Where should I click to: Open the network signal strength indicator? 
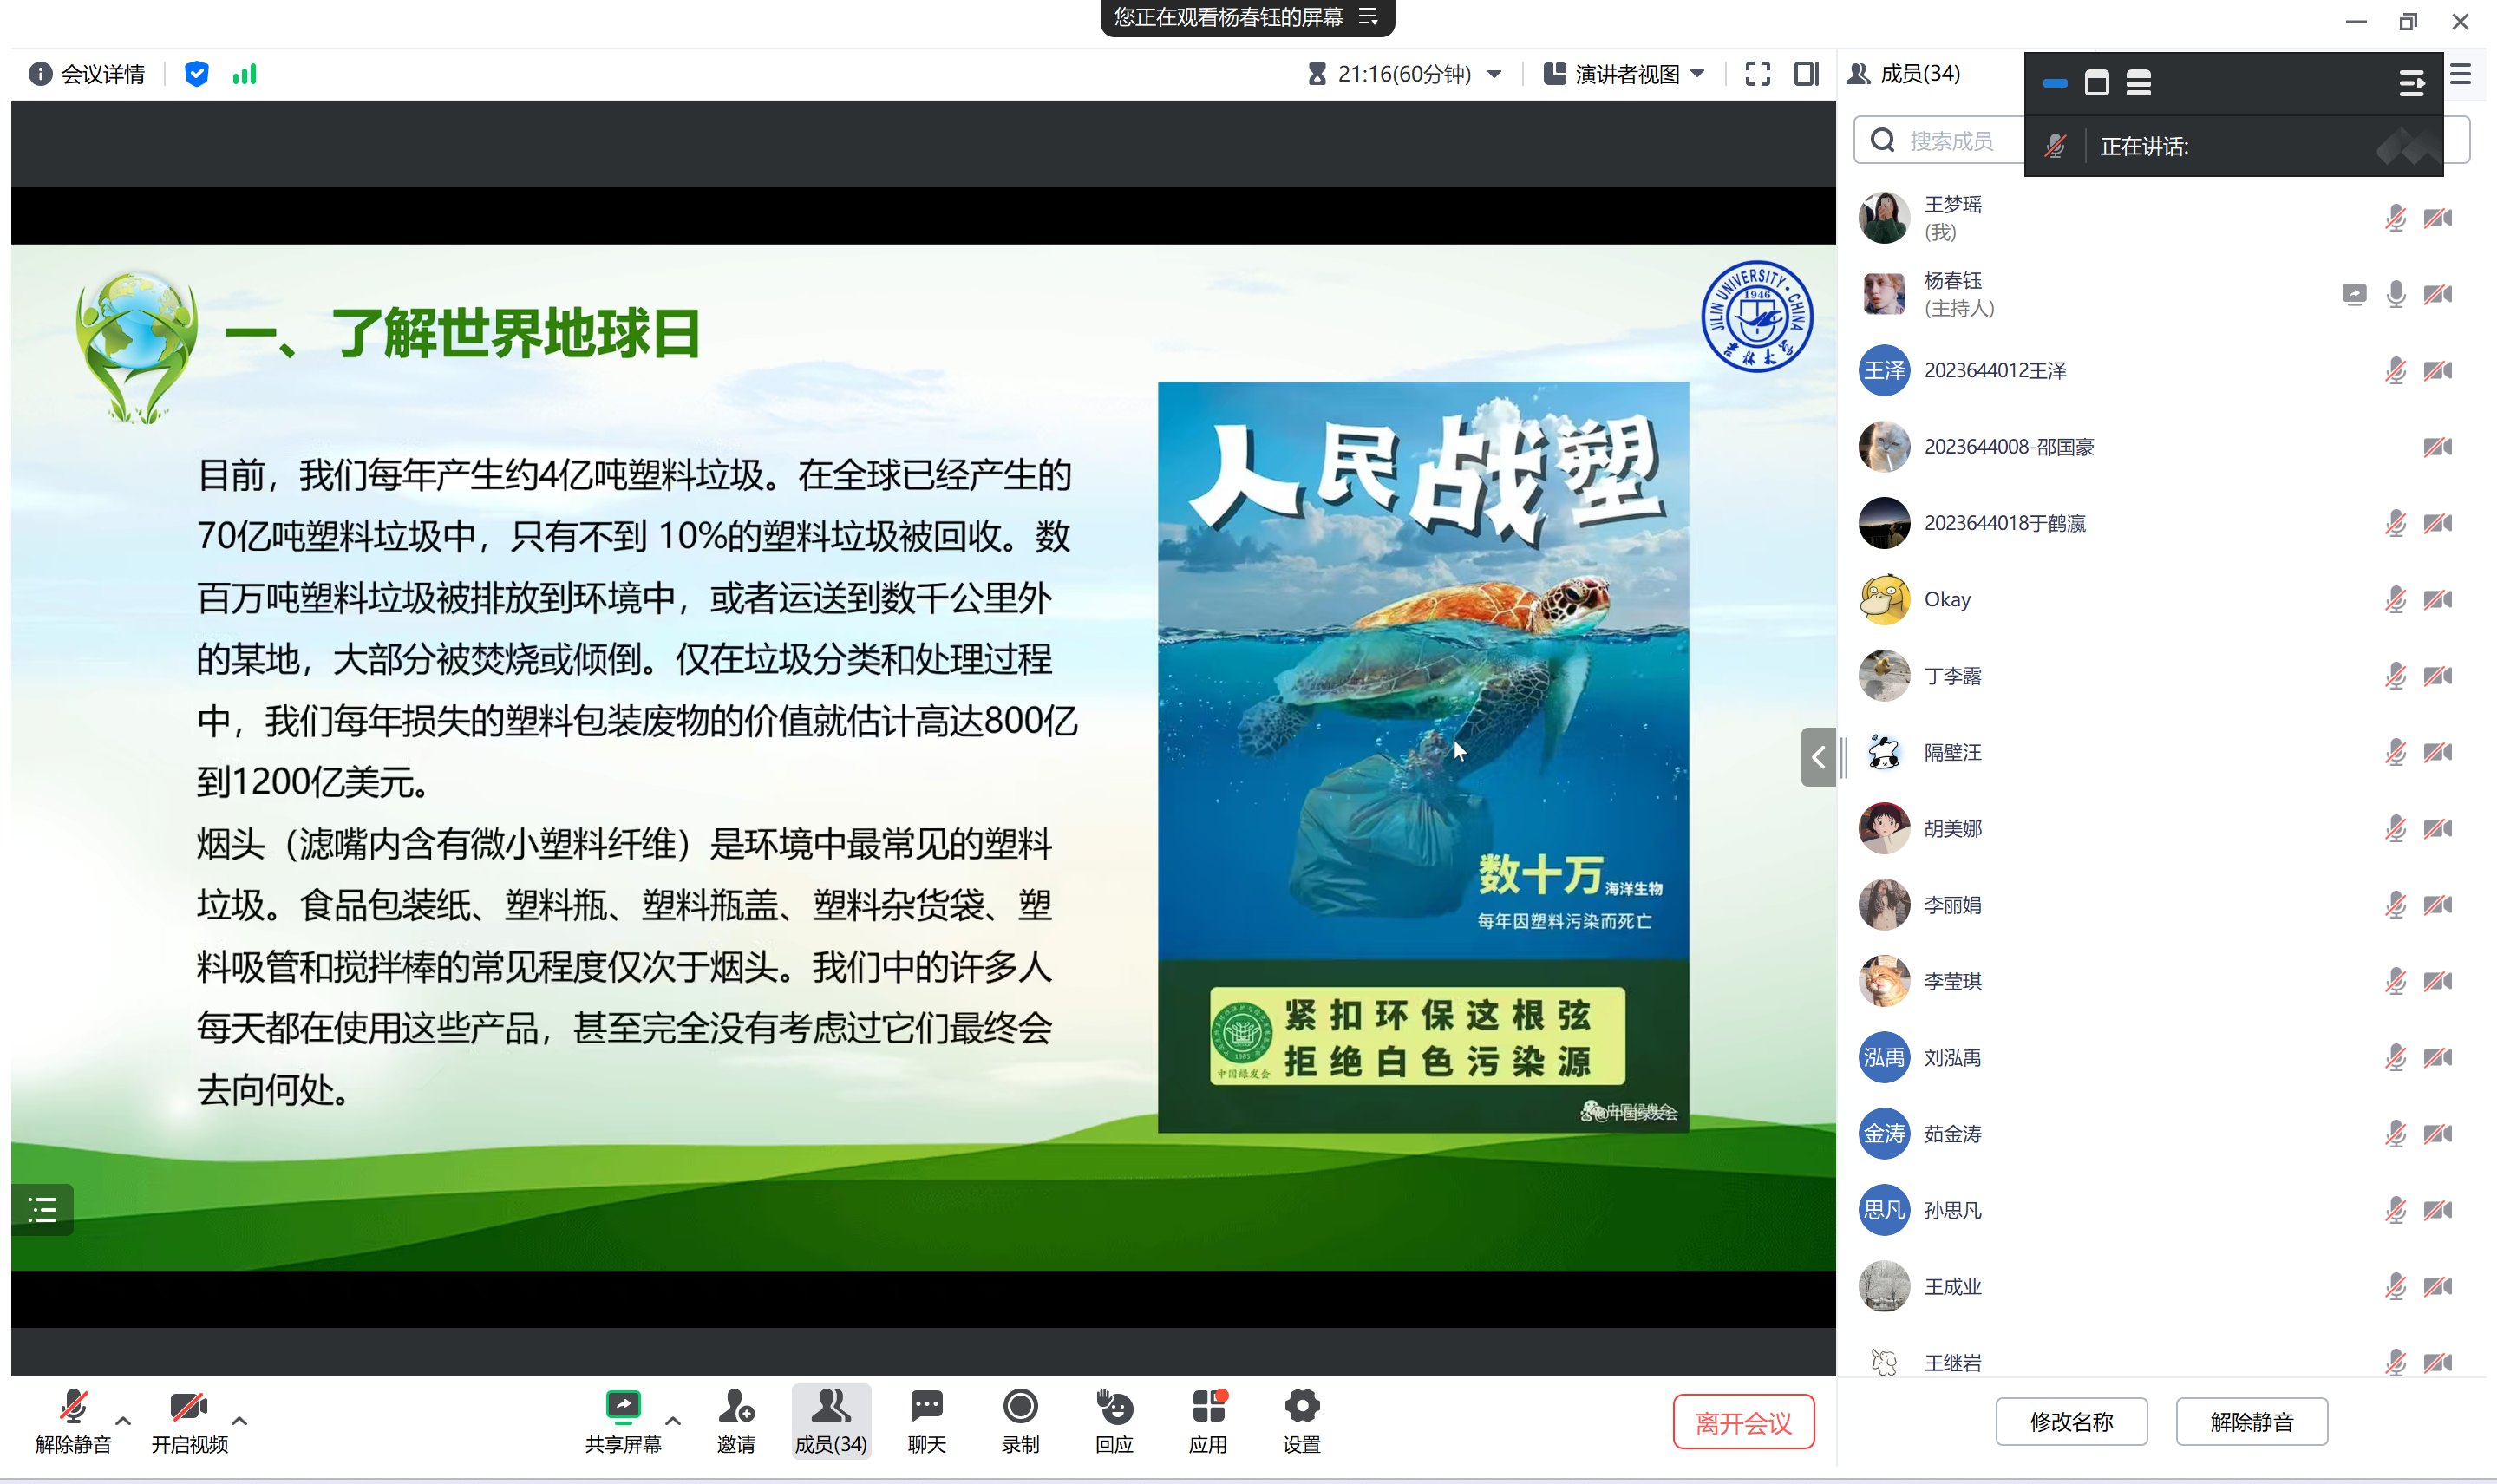pyautogui.click(x=245, y=74)
